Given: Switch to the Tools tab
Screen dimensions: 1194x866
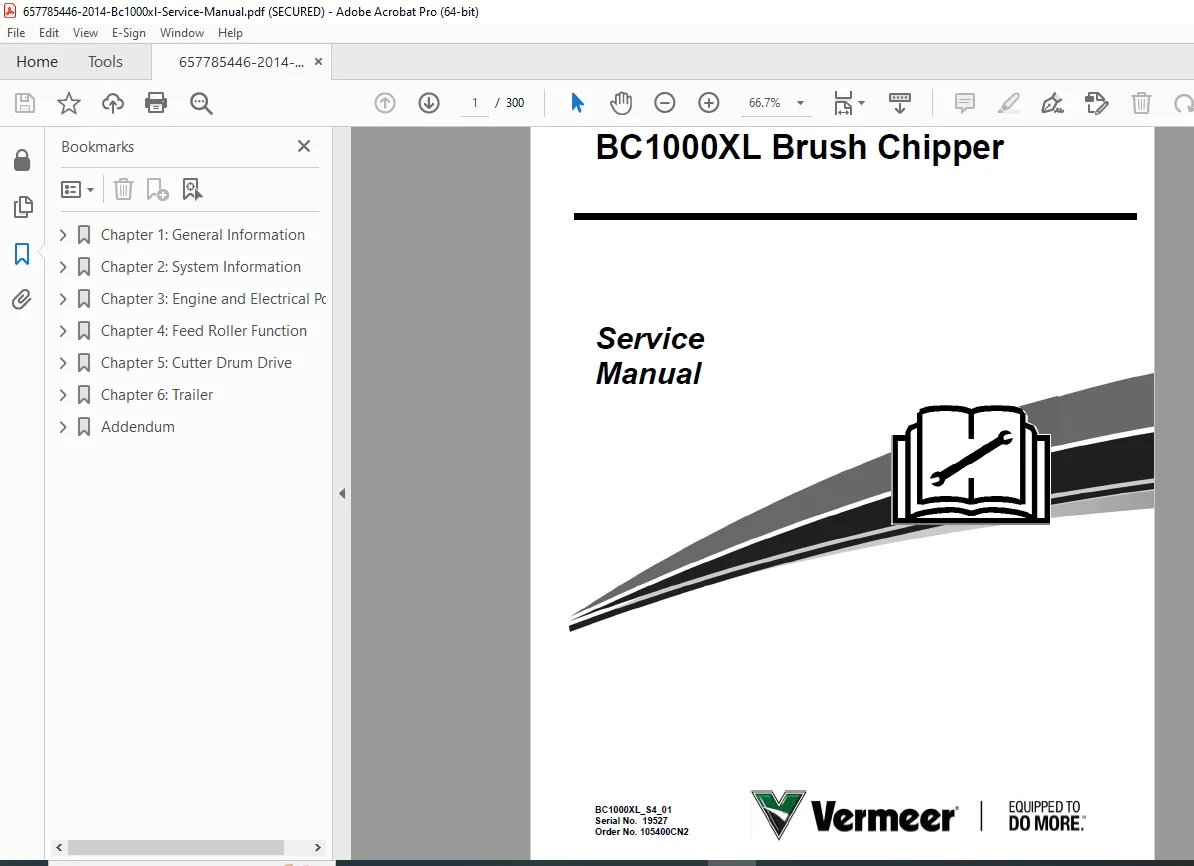Looking at the screenshot, I should click(105, 62).
